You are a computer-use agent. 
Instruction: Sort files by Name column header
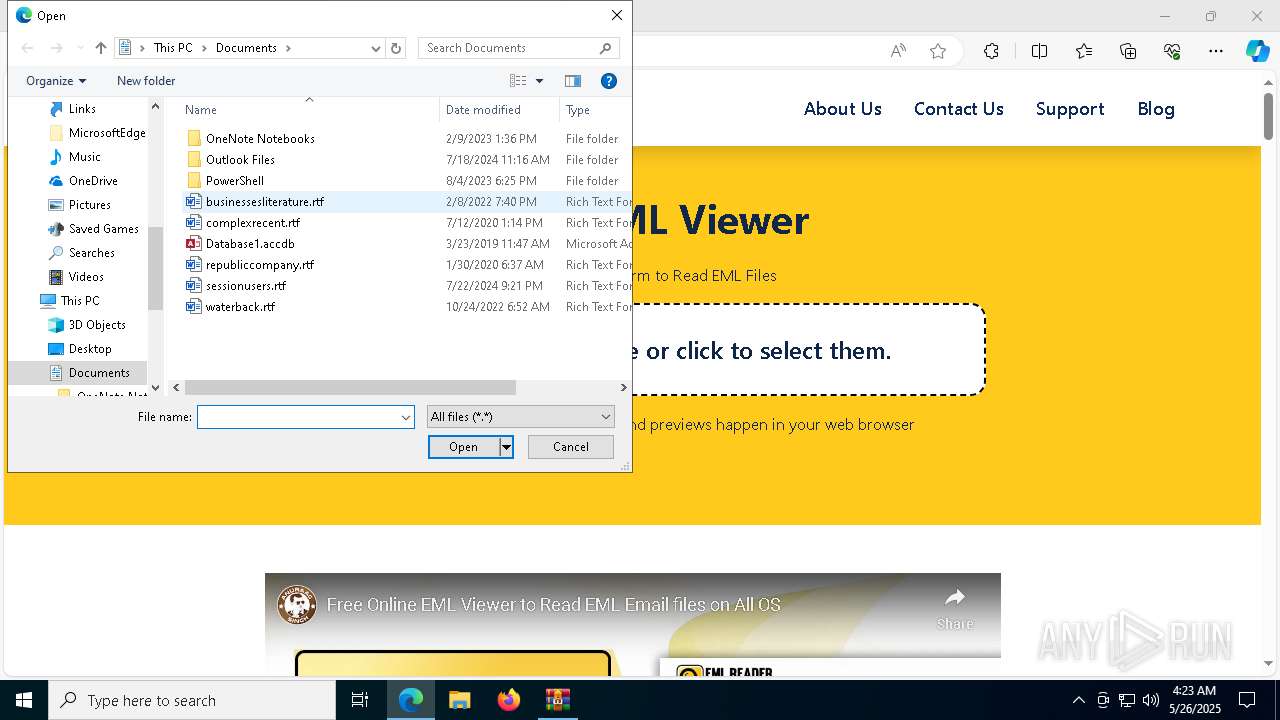(309, 110)
